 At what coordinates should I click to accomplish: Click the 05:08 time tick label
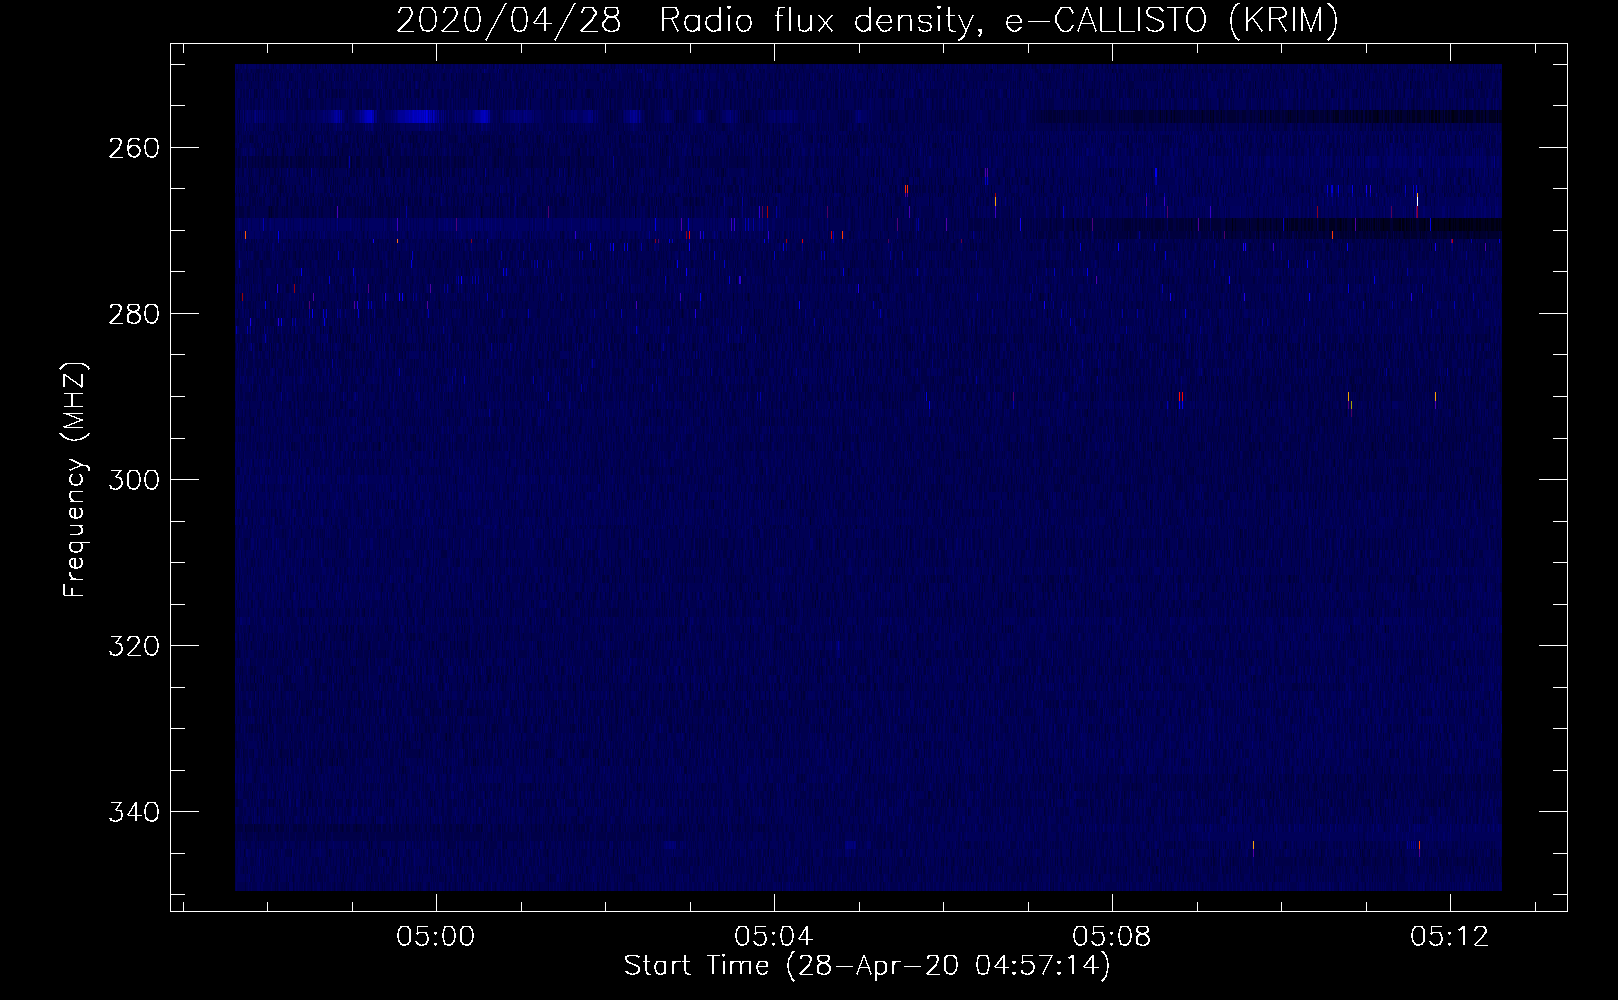pos(1112,937)
